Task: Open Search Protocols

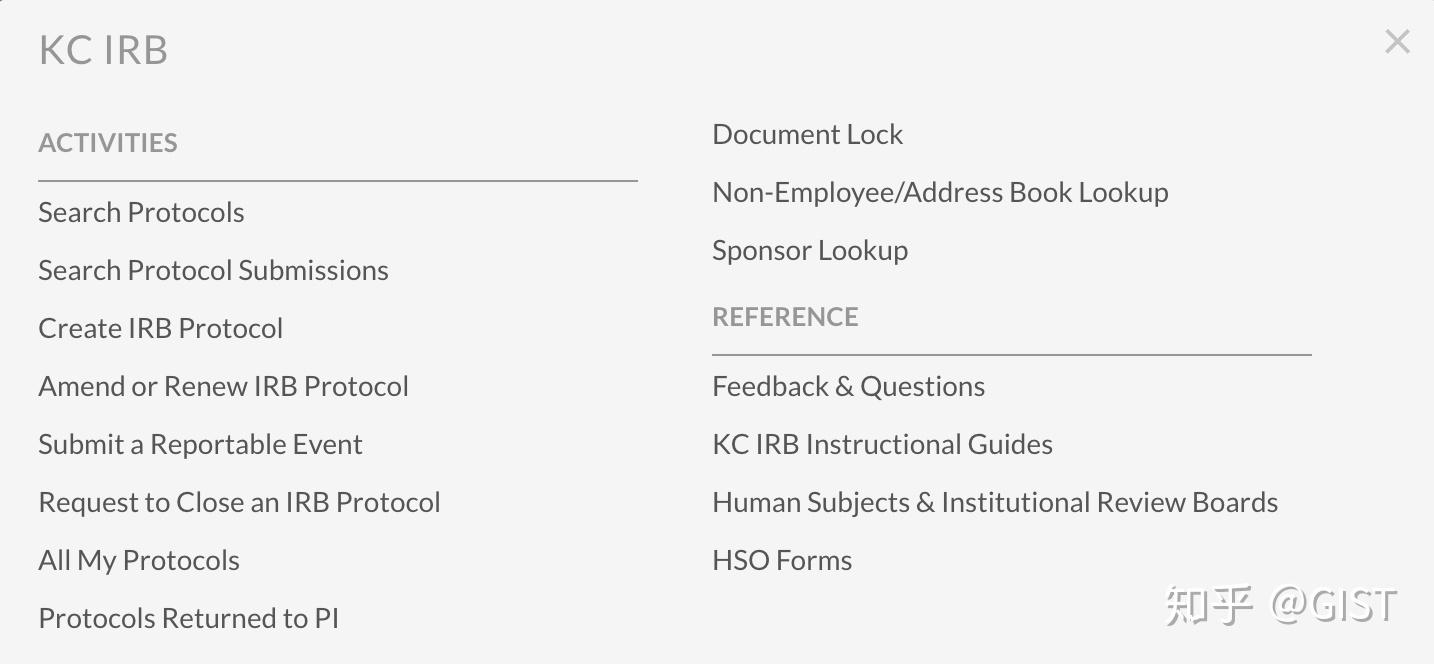Action: click(x=141, y=212)
